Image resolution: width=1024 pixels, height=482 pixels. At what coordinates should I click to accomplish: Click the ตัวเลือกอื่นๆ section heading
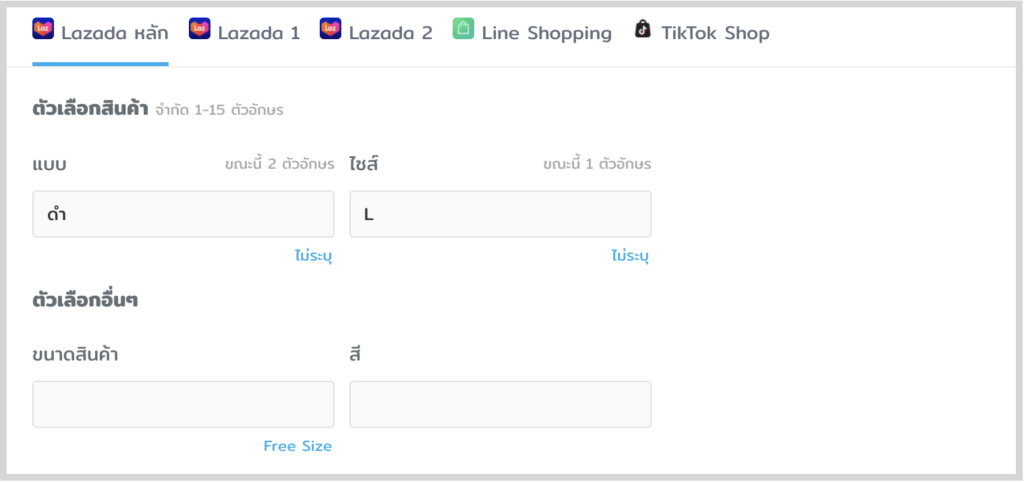(85, 299)
